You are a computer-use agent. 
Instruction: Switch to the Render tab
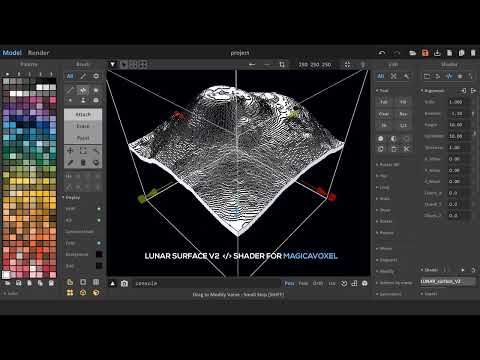click(38, 53)
